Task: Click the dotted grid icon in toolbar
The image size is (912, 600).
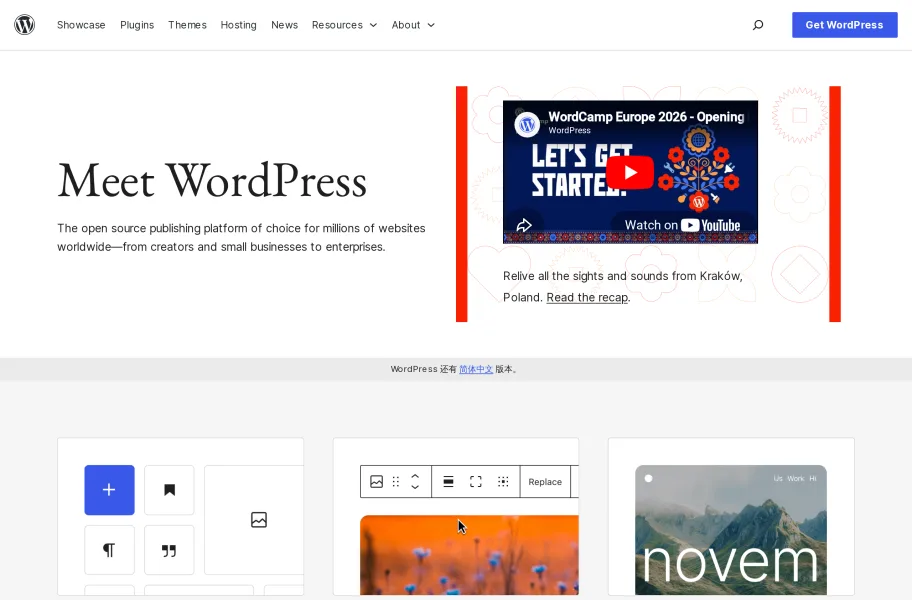Action: (x=503, y=481)
